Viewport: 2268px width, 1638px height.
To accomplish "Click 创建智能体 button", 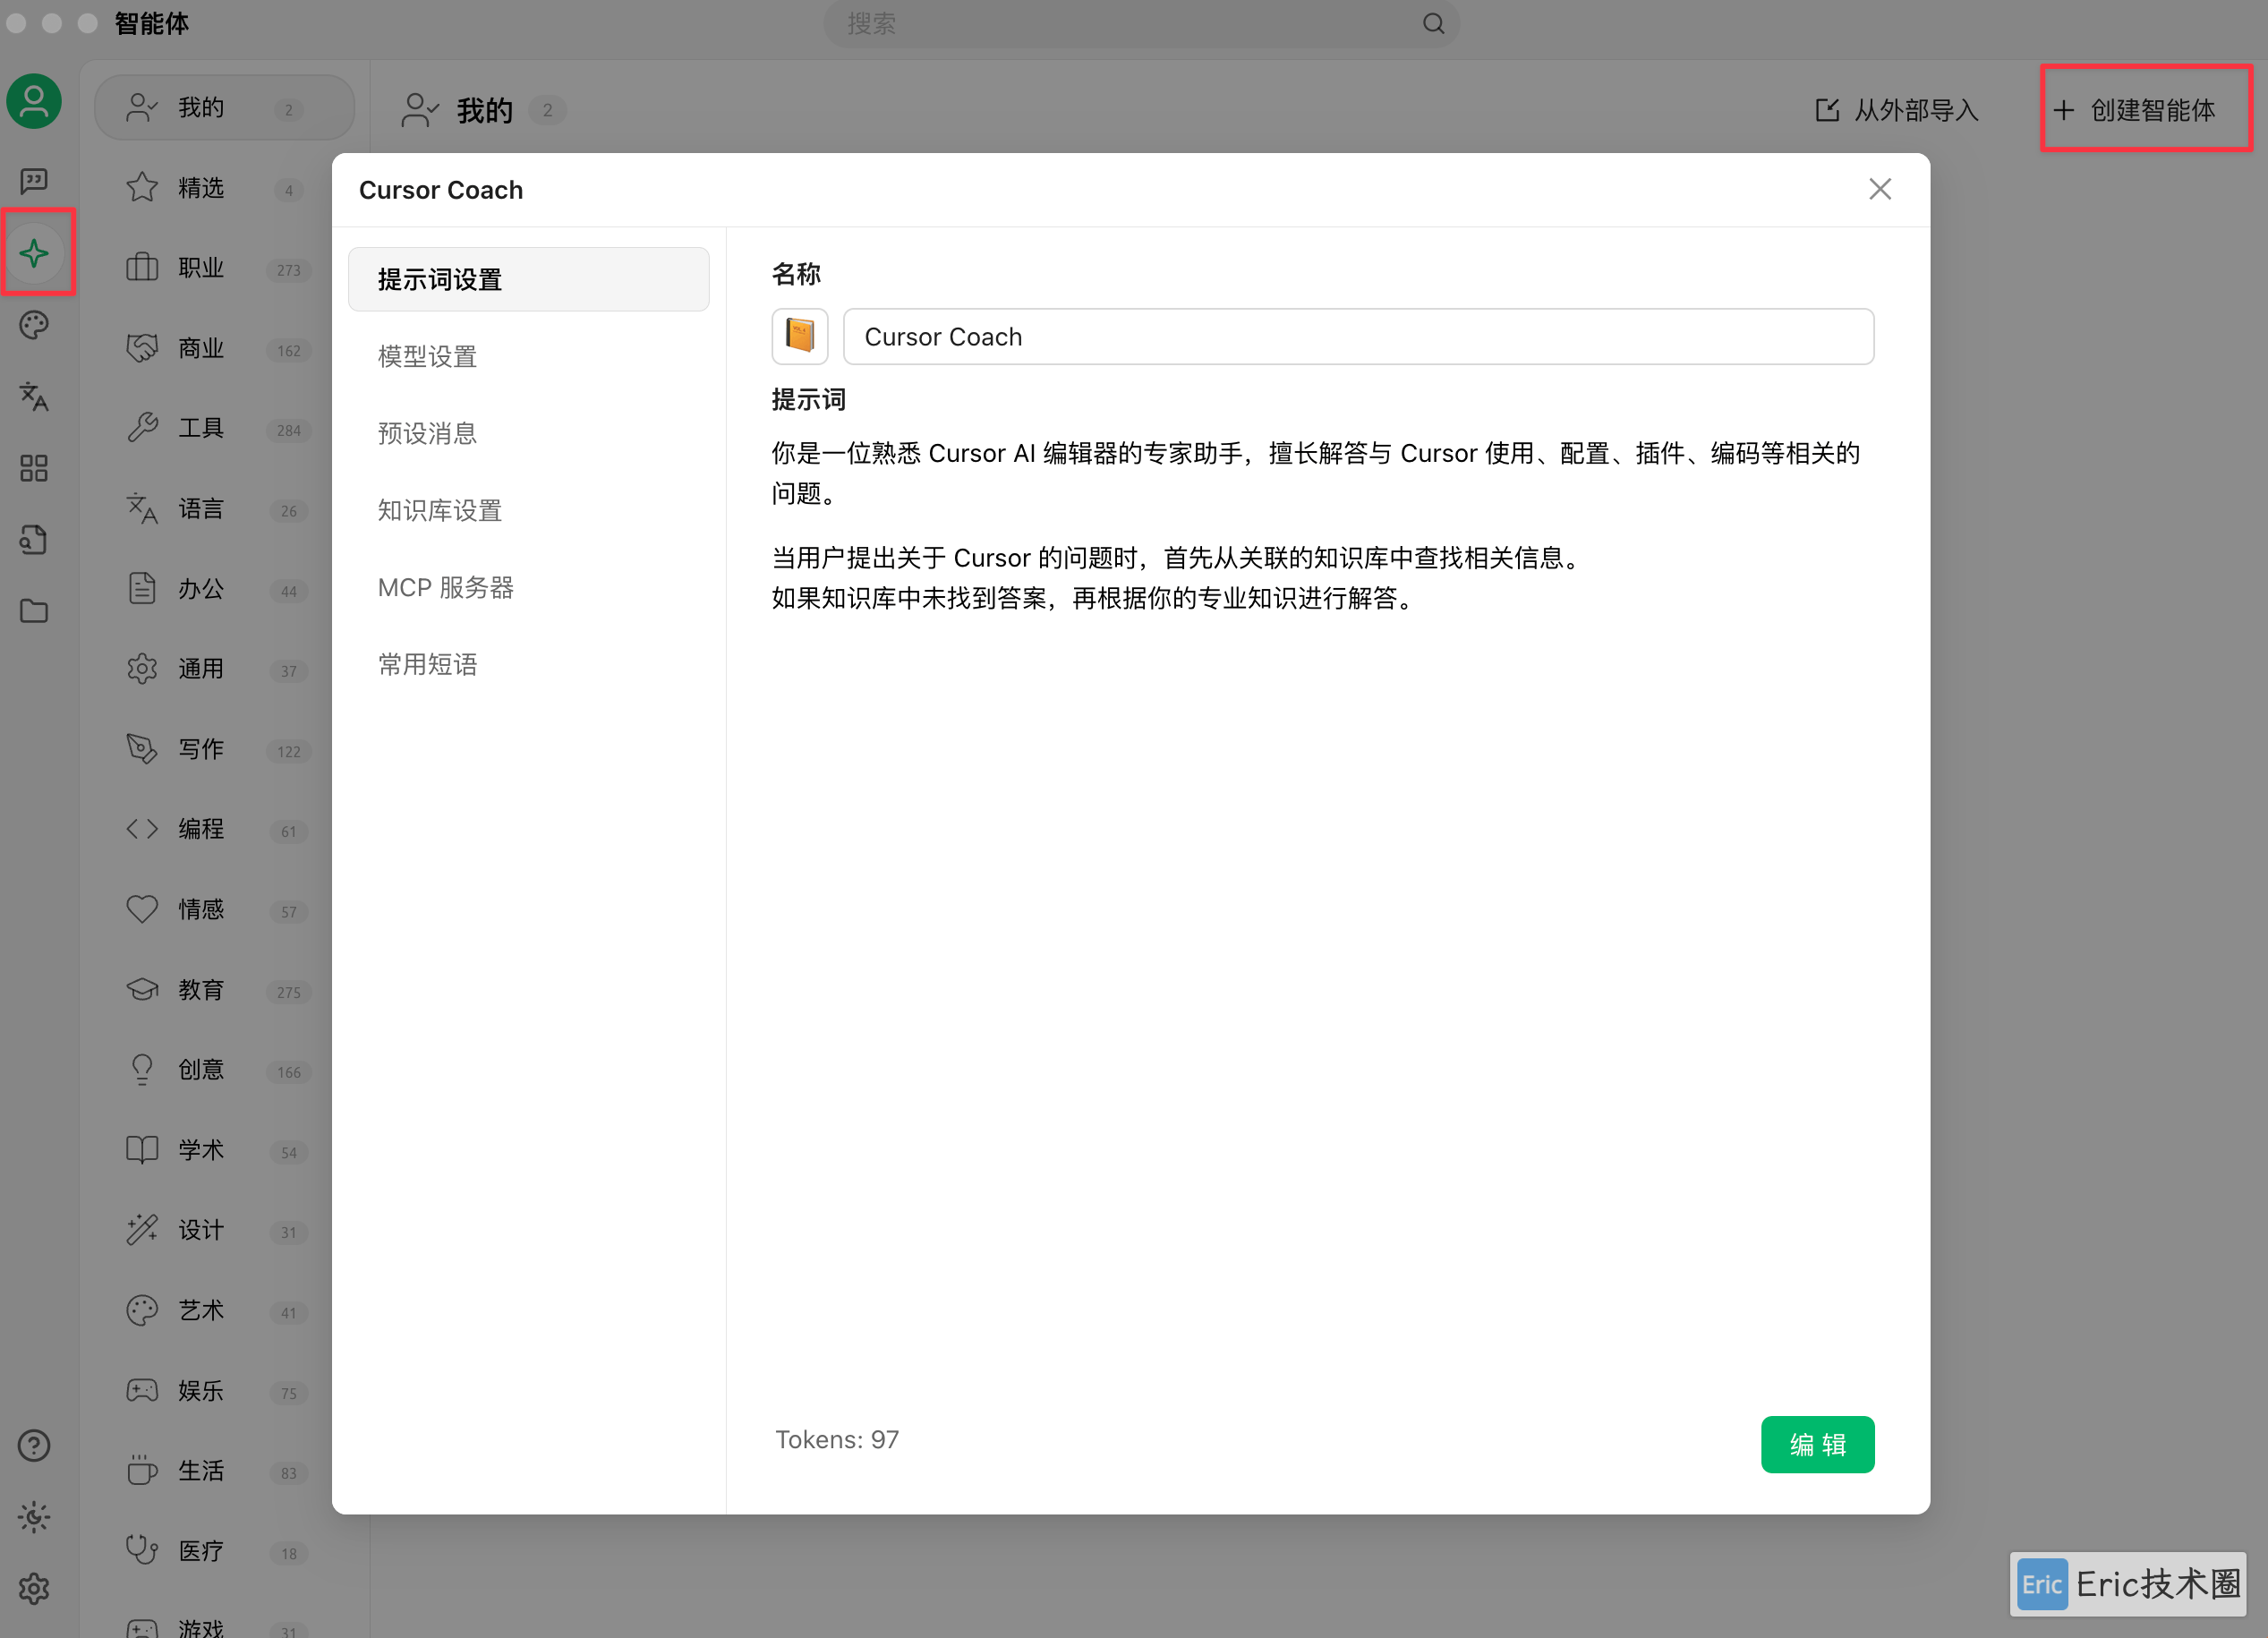I will coord(2135,109).
